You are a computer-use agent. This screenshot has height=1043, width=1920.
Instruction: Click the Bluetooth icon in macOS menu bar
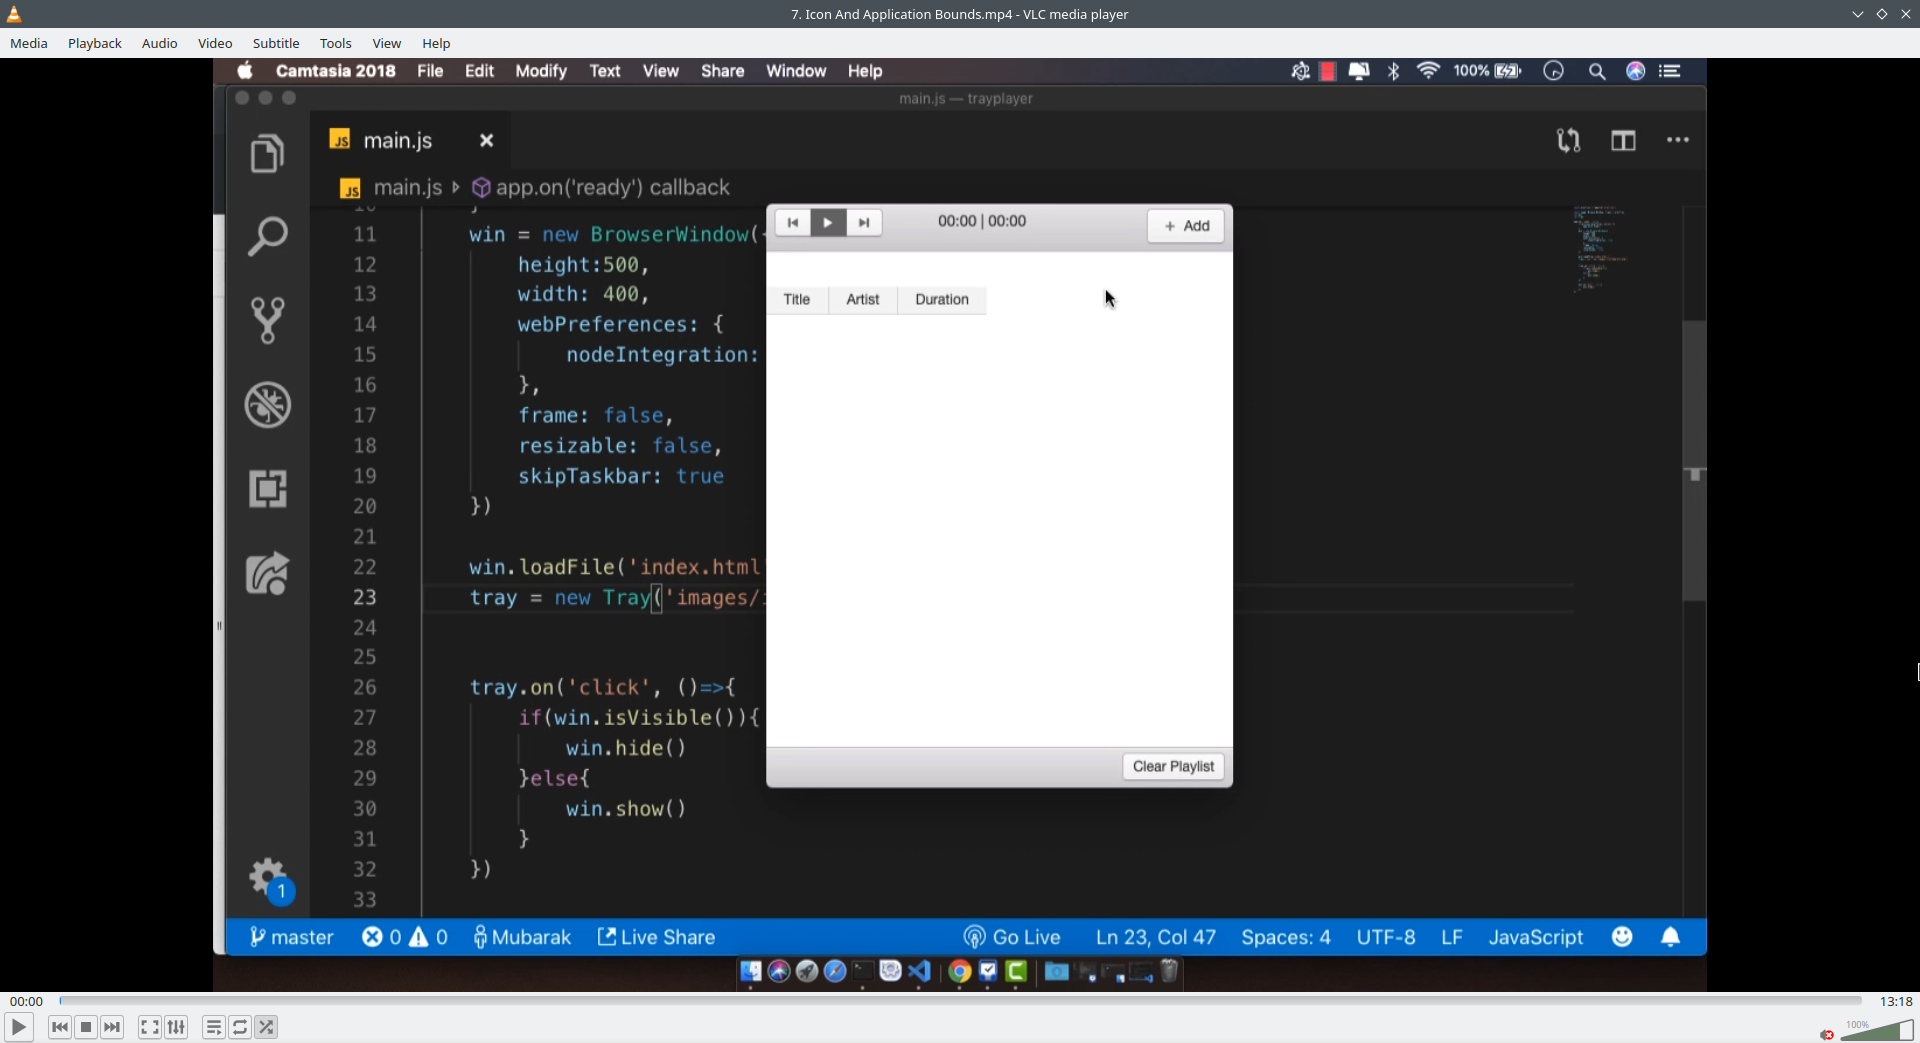click(x=1393, y=71)
